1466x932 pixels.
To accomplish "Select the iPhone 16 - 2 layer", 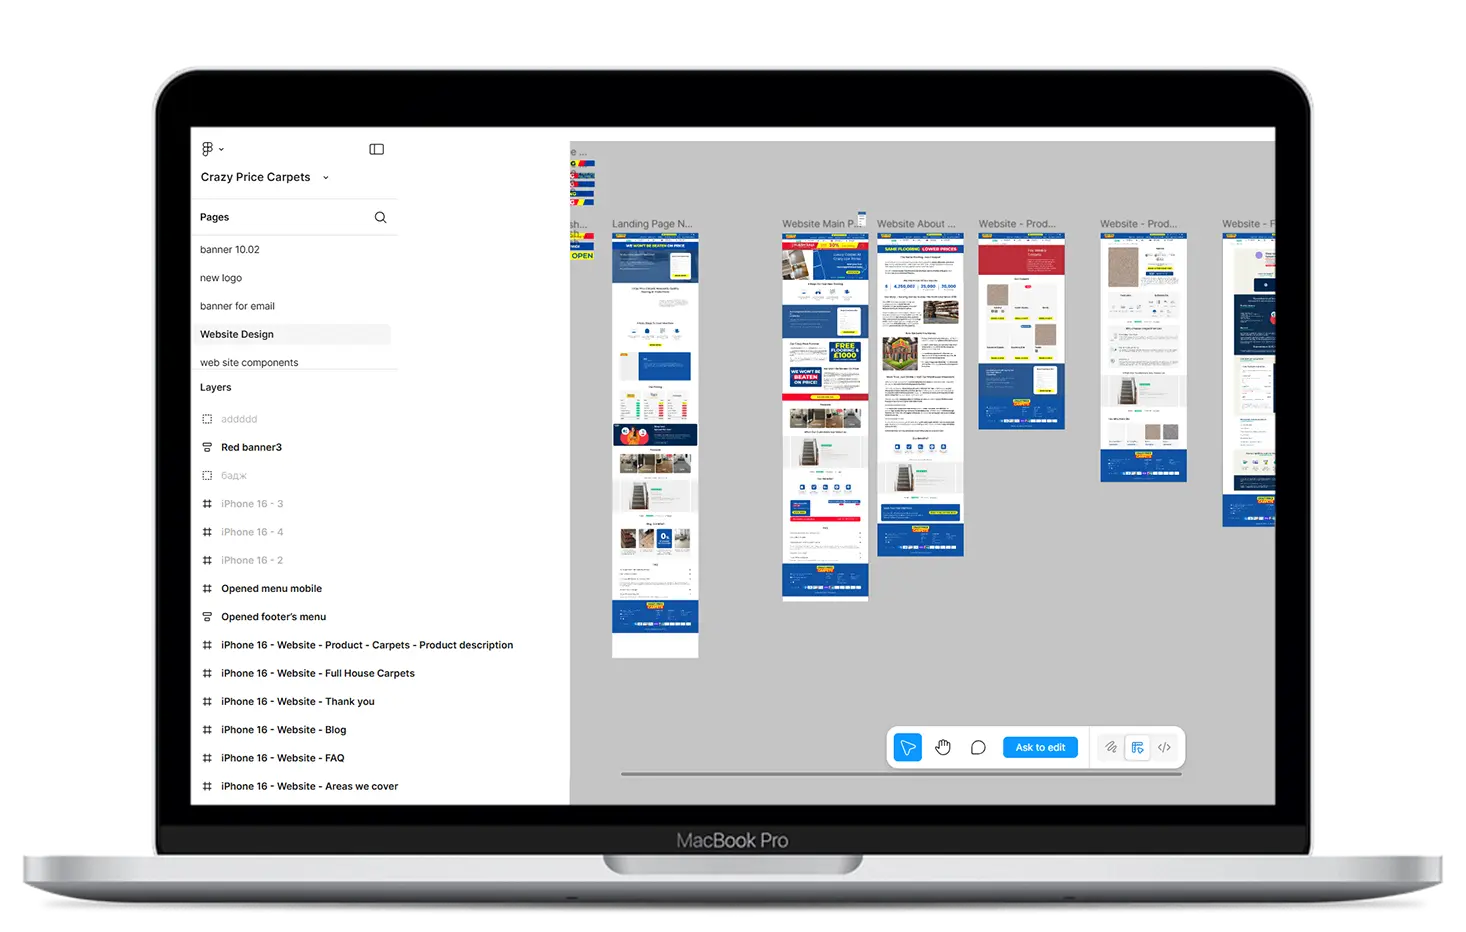I will click(x=252, y=560).
